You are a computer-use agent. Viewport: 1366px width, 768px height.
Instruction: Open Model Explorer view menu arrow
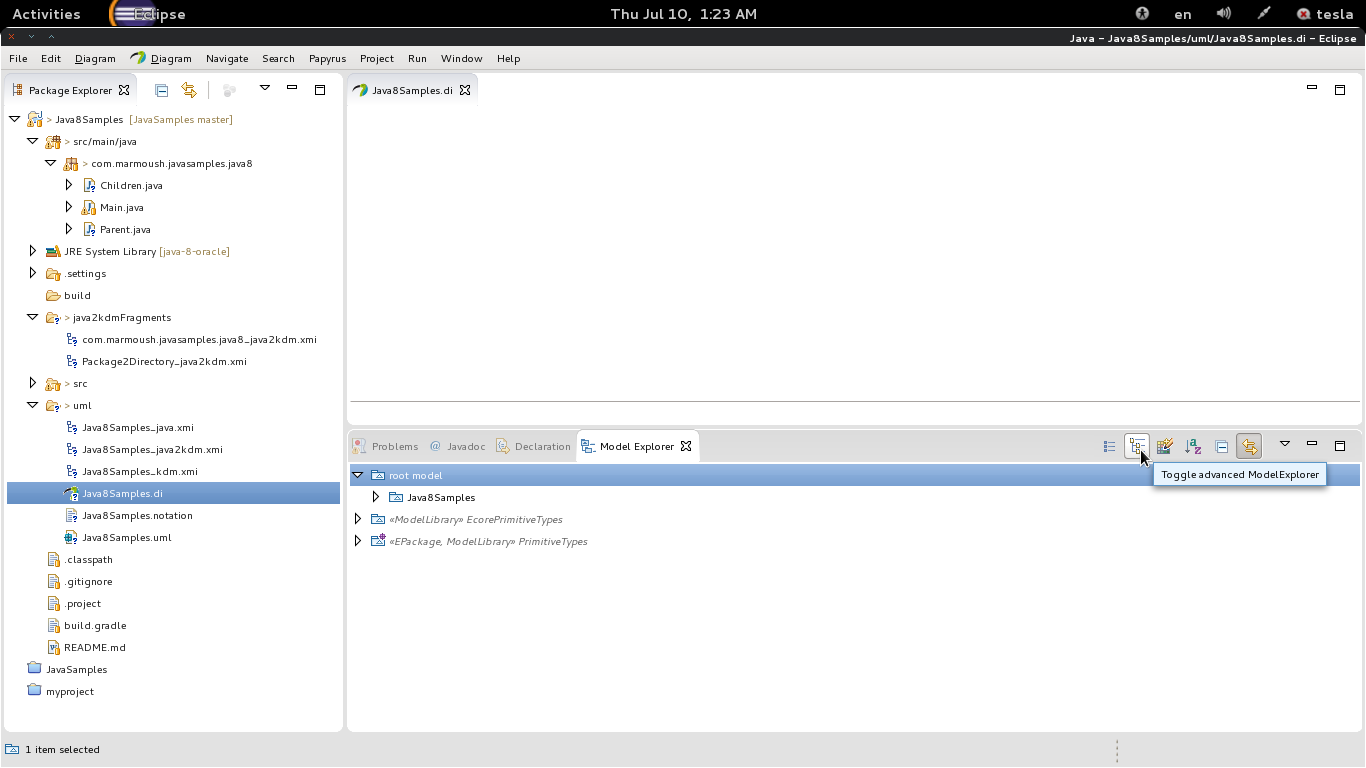click(1285, 444)
